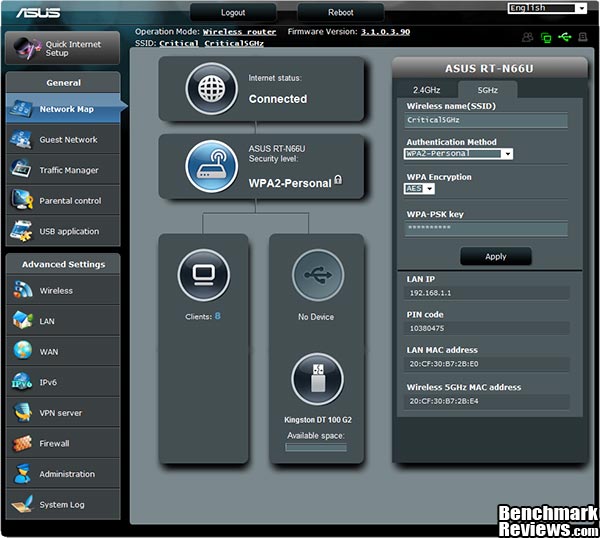This screenshot has height=538, width=600.
Task: Click the Guest Network sidebar icon
Action: click(x=21, y=139)
